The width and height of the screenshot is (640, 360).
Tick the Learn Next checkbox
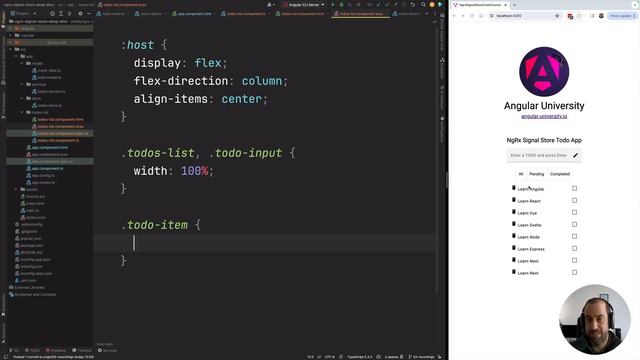coord(574,272)
